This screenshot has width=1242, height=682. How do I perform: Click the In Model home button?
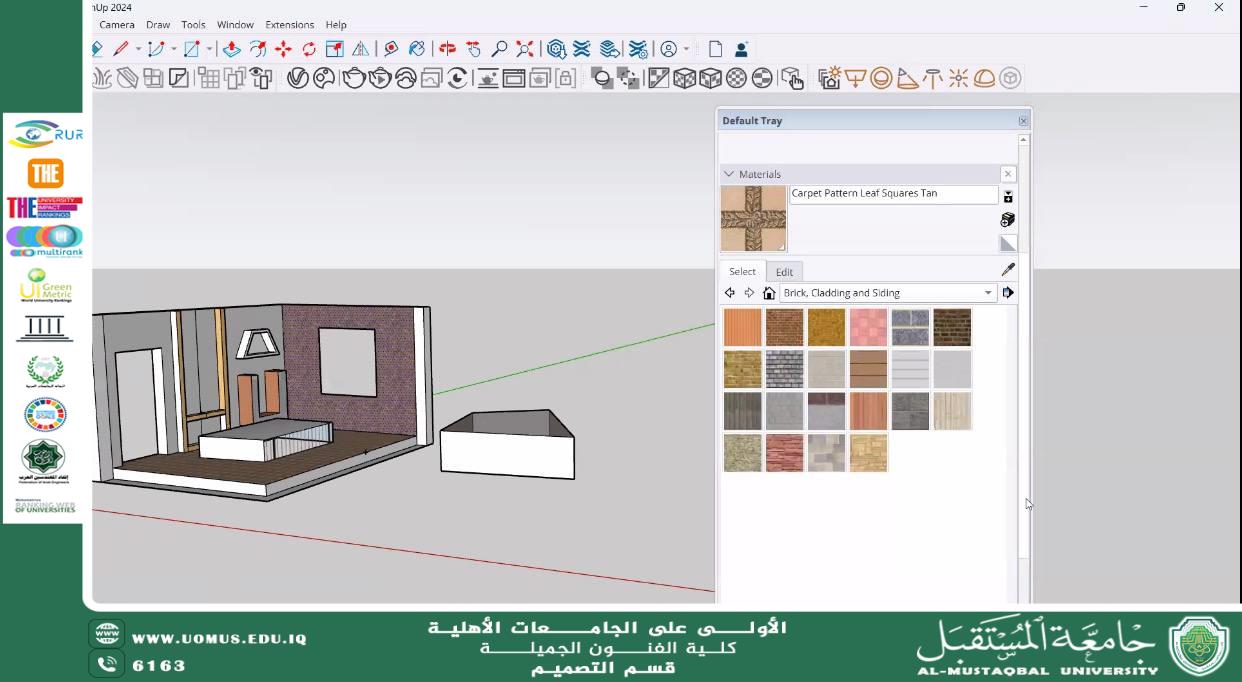coord(768,292)
